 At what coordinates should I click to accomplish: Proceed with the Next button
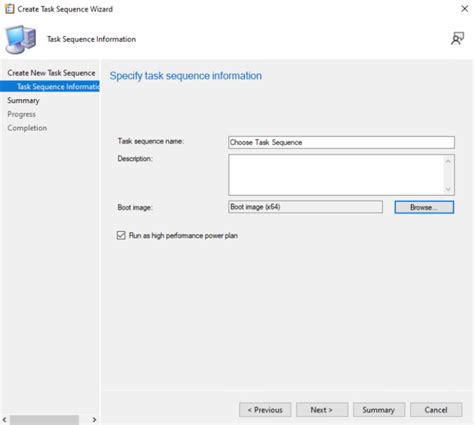pos(322,410)
